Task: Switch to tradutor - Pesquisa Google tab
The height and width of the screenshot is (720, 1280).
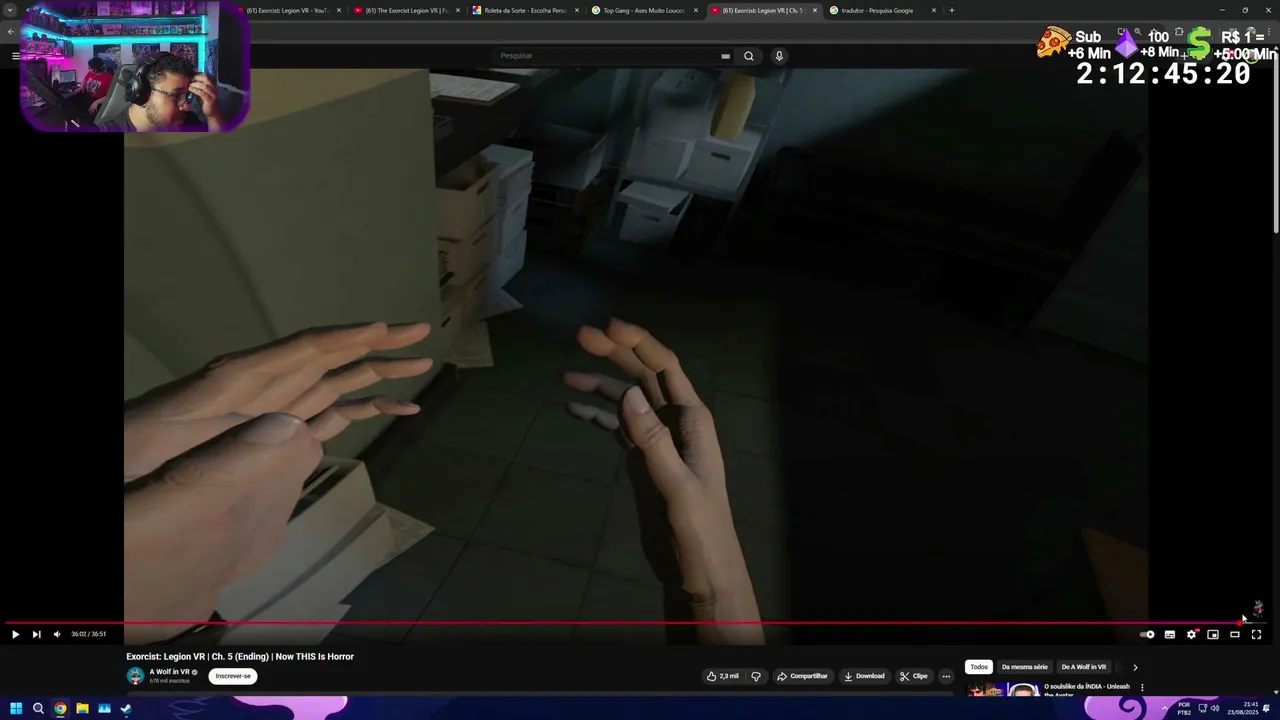Action: pos(877,10)
